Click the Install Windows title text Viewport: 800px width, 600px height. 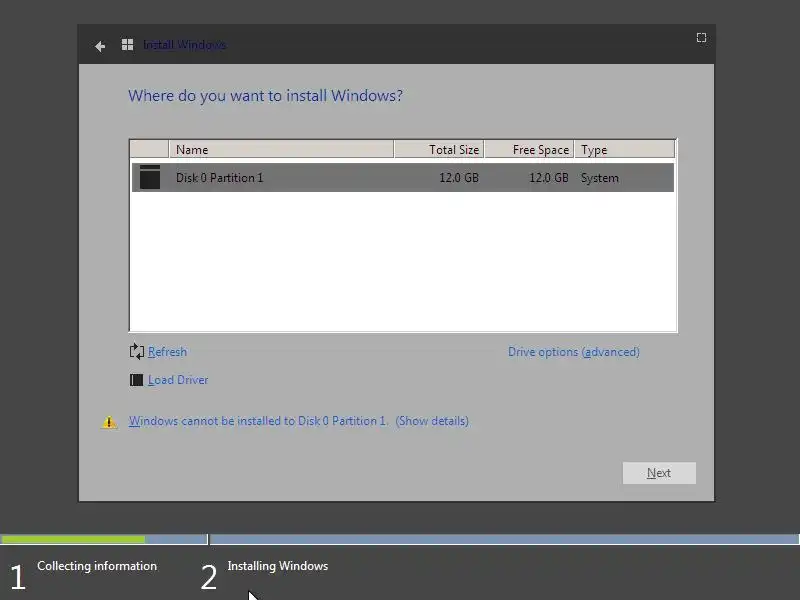click(185, 45)
